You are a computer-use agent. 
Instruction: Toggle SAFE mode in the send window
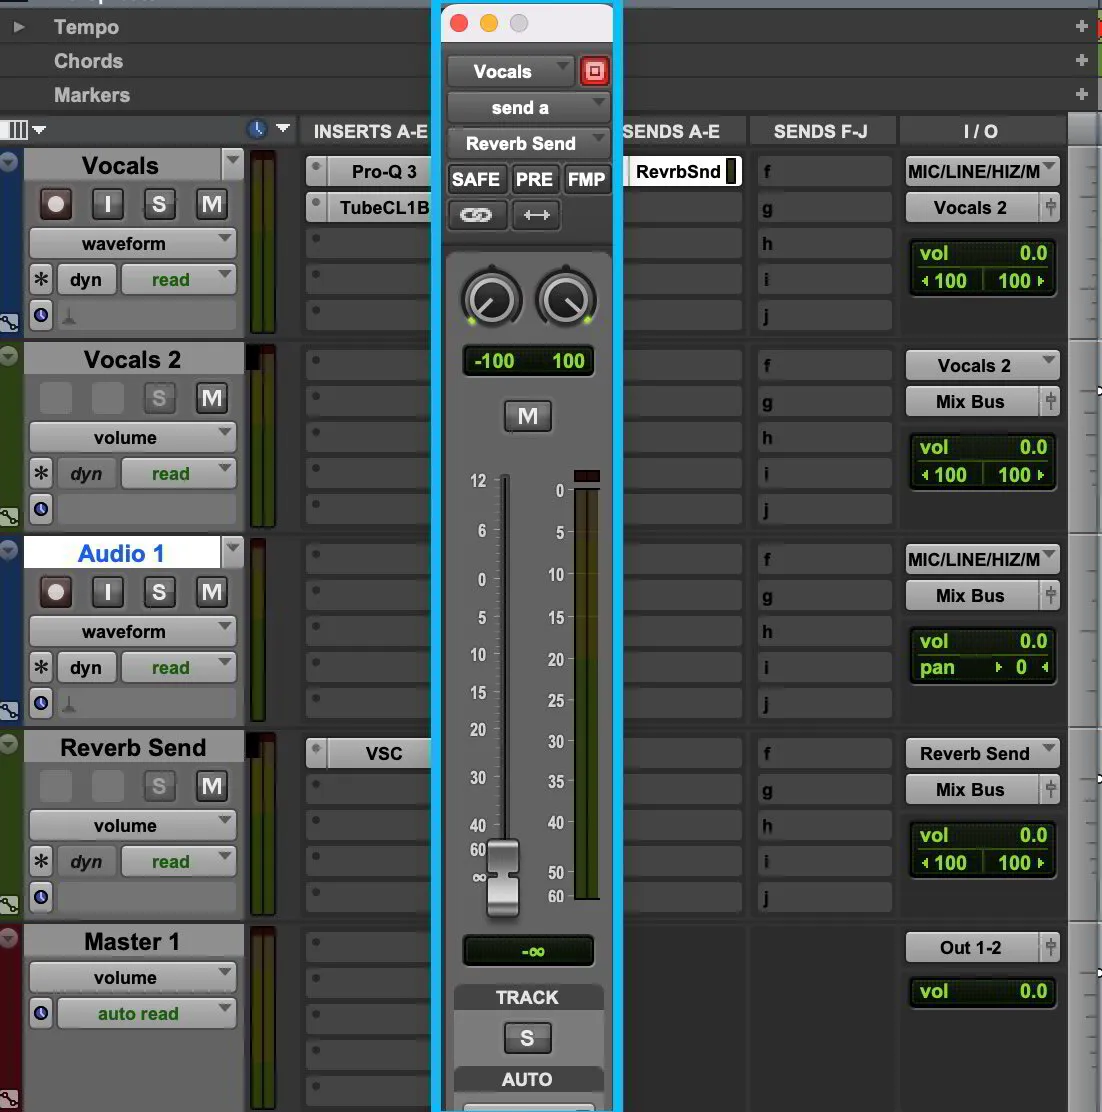pos(476,179)
